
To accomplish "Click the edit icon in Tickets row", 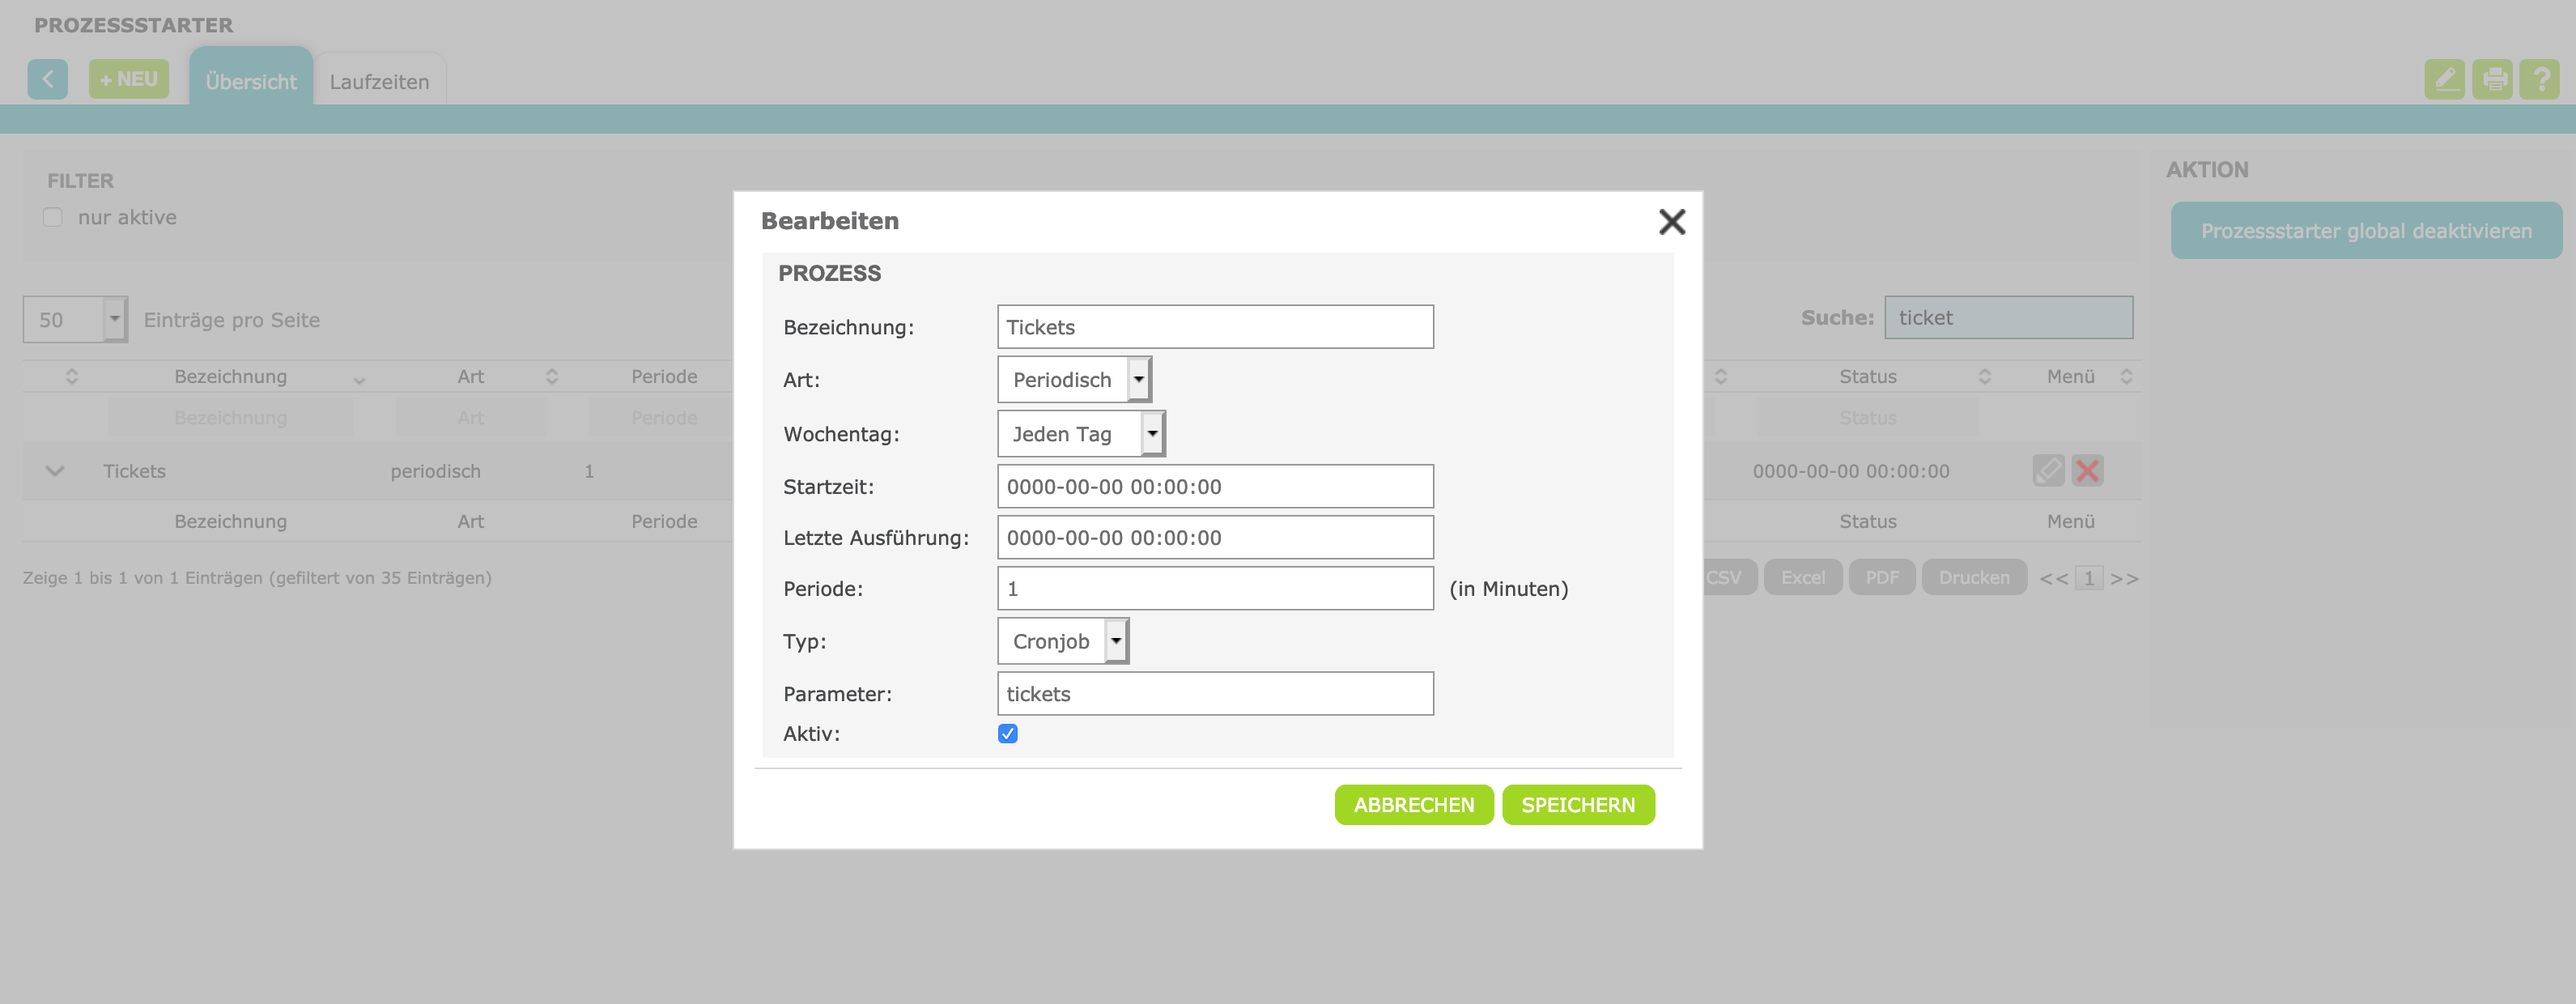I will pos(2047,470).
